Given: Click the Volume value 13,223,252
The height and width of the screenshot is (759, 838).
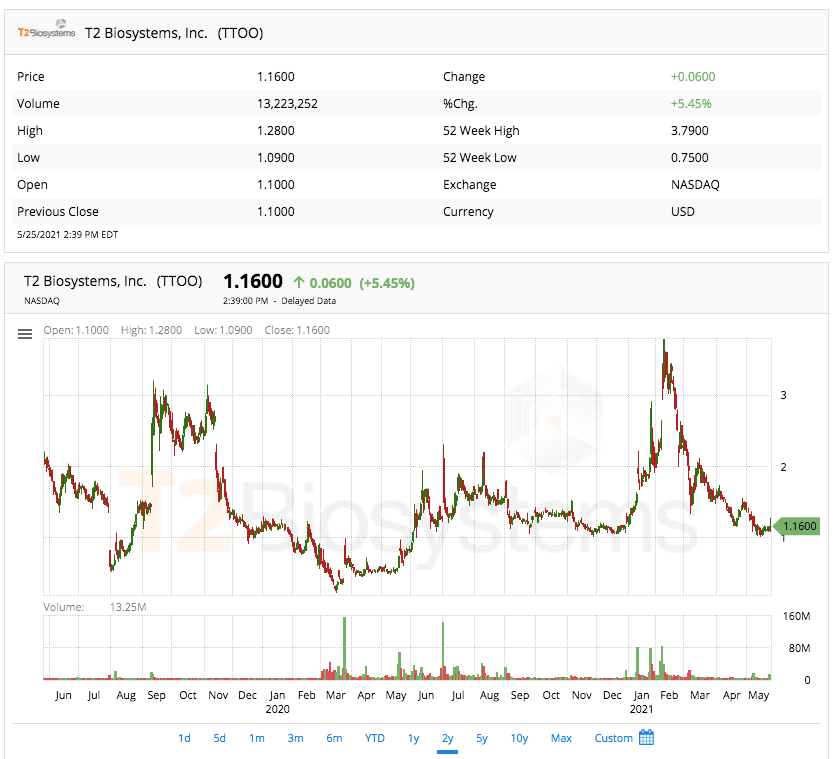Looking at the screenshot, I should coord(288,104).
